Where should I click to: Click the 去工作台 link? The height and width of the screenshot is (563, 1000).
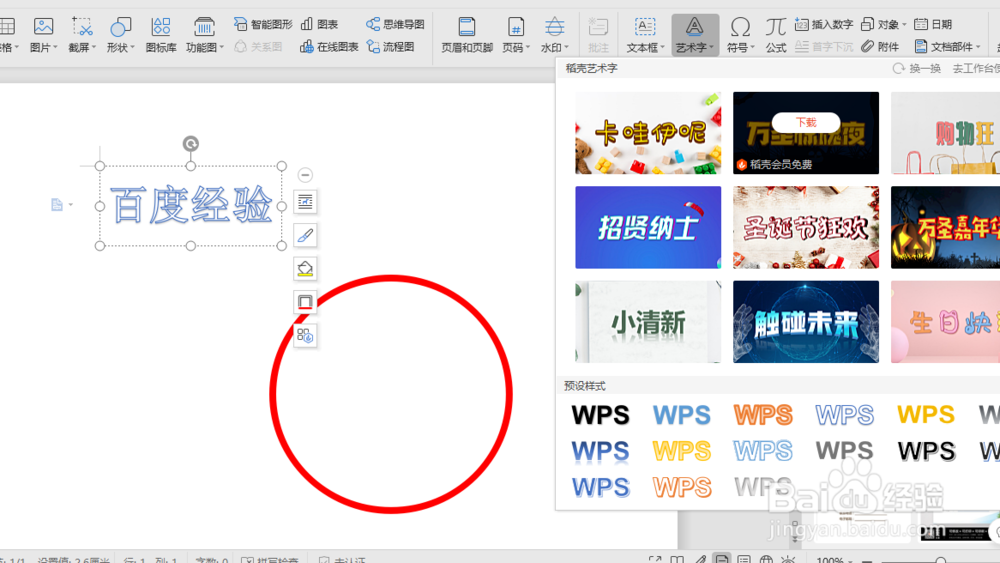[976, 68]
